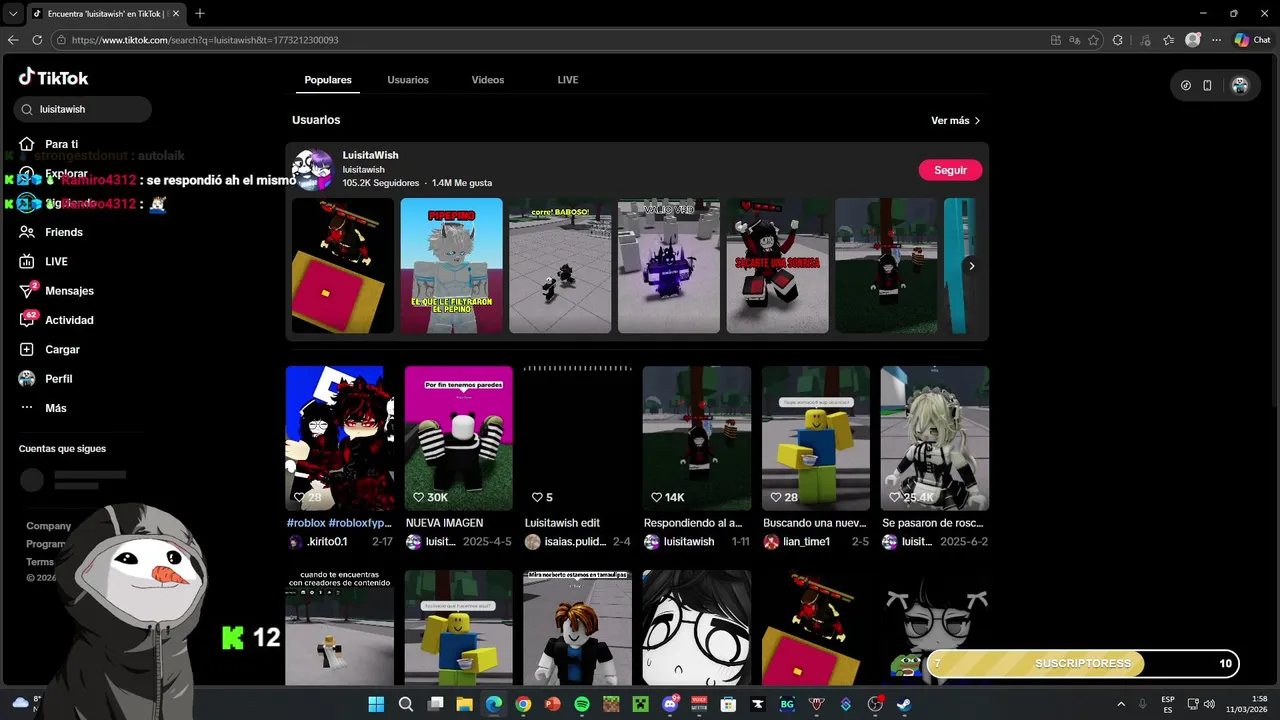The image size is (1280, 720).
Task: Click the mobile app phone icon
Action: tap(1207, 86)
